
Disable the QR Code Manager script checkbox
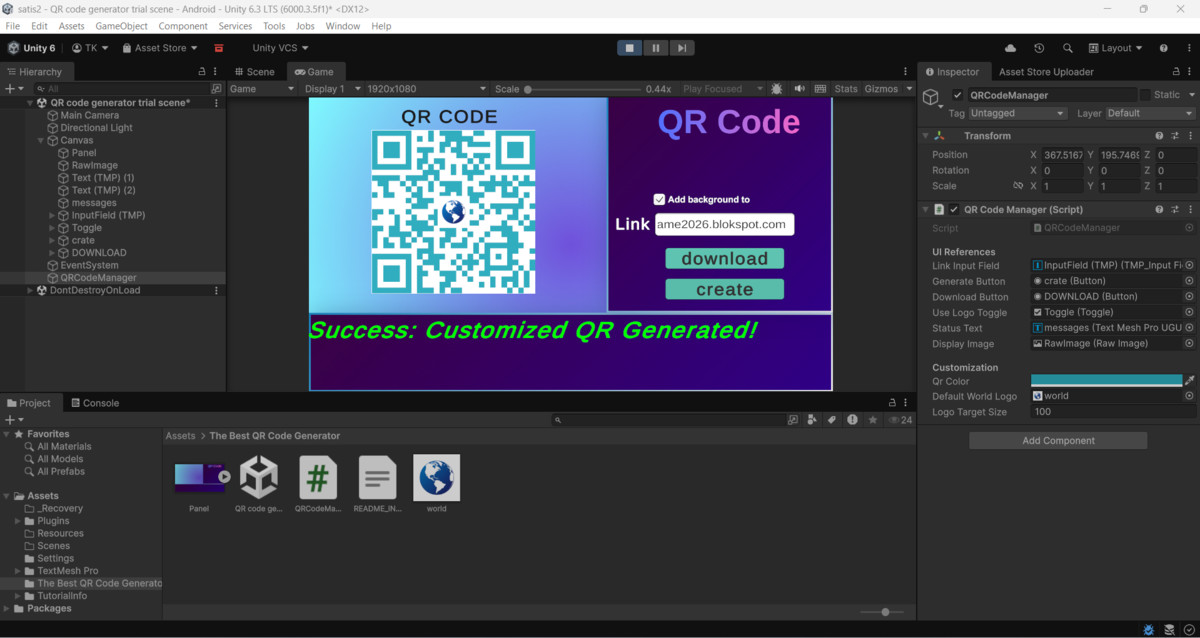pyautogui.click(x=954, y=210)
